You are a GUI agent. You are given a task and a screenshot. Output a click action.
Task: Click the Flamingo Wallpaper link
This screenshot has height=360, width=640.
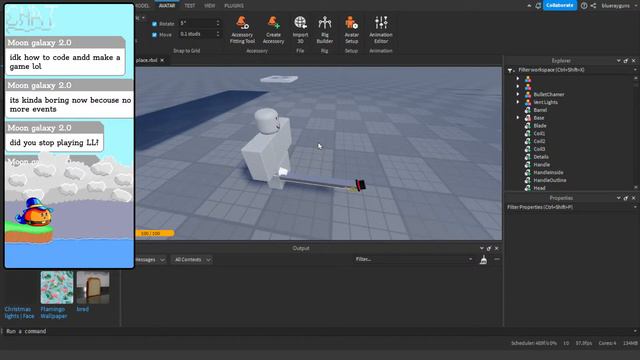click(x=53, y=313)
